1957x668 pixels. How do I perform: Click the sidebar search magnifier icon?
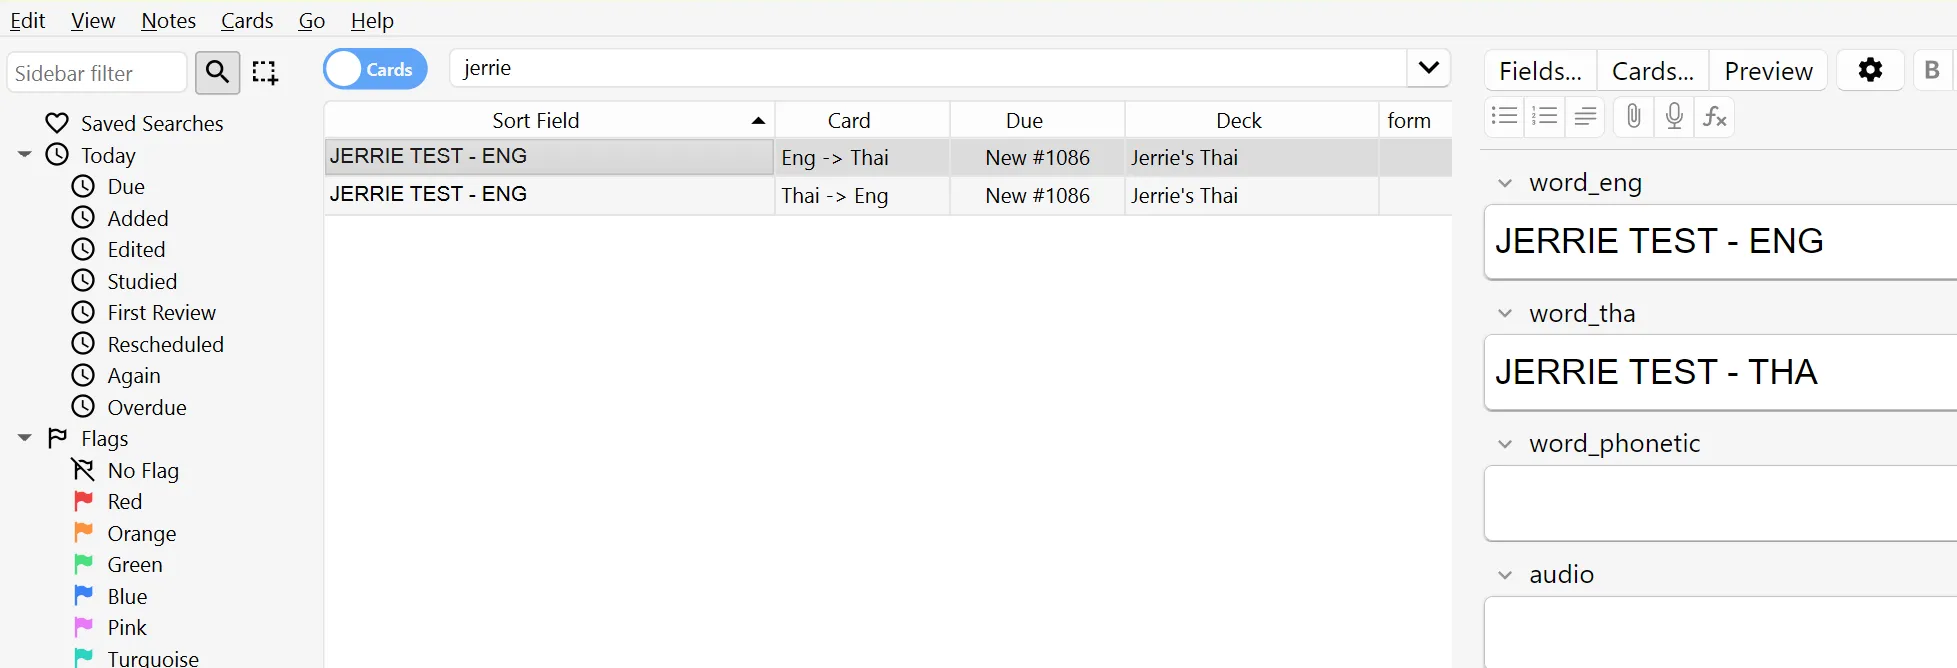217,72
